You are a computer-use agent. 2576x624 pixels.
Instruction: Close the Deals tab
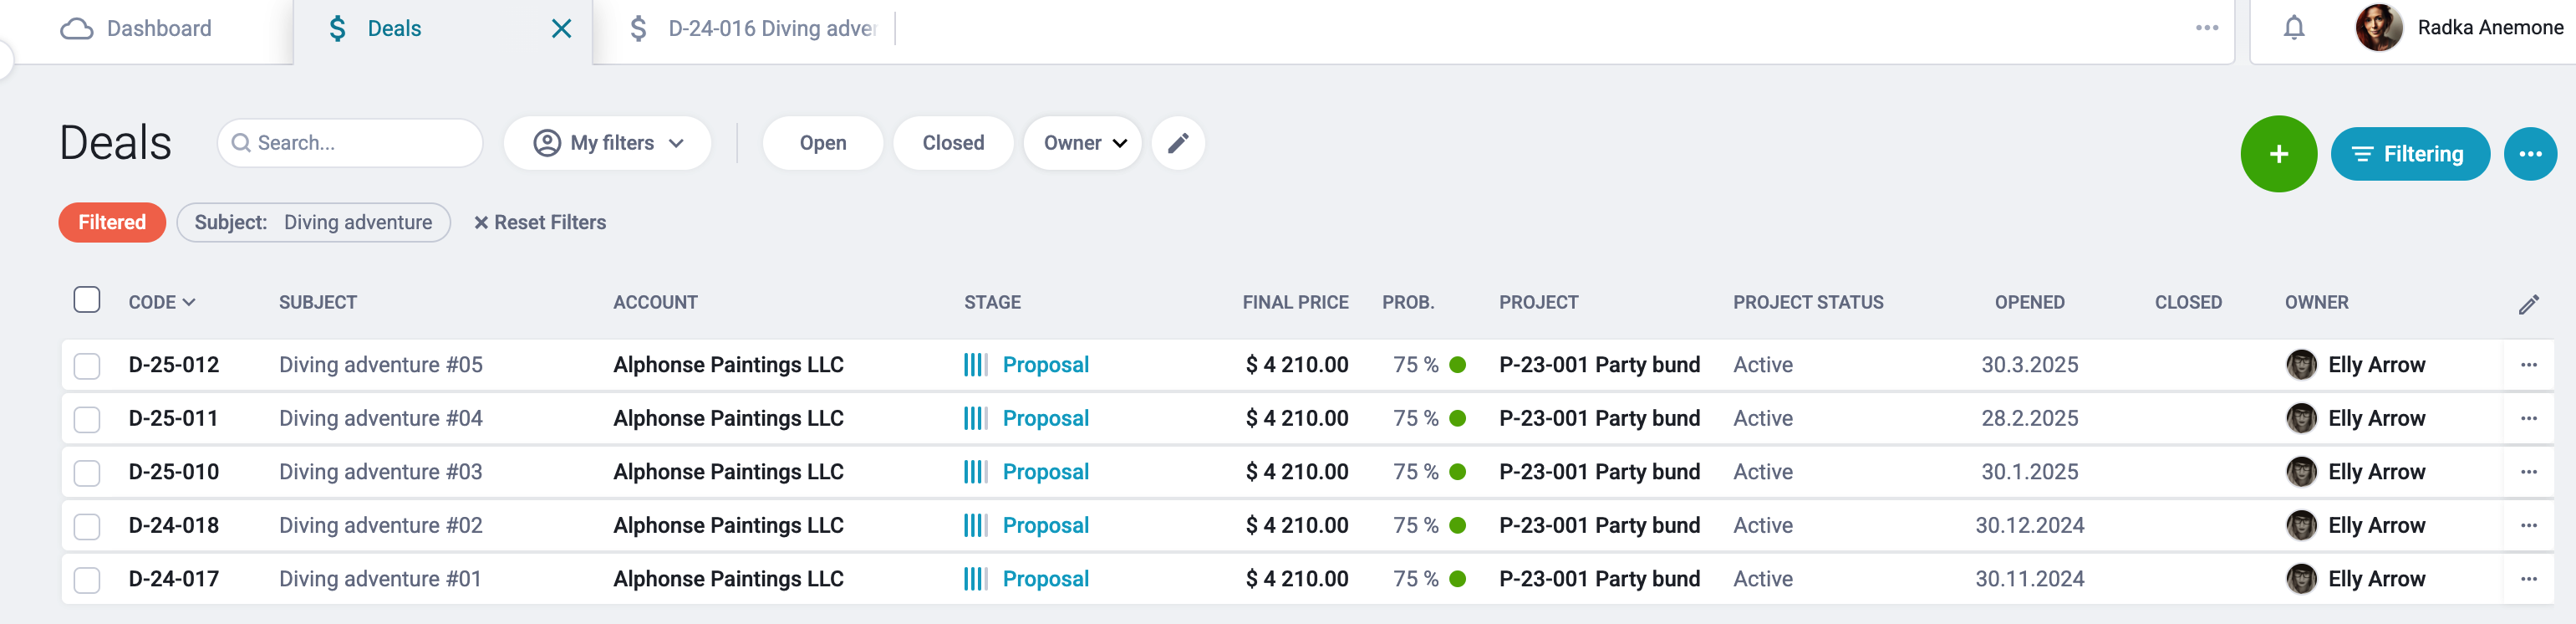tap(561, 29)
